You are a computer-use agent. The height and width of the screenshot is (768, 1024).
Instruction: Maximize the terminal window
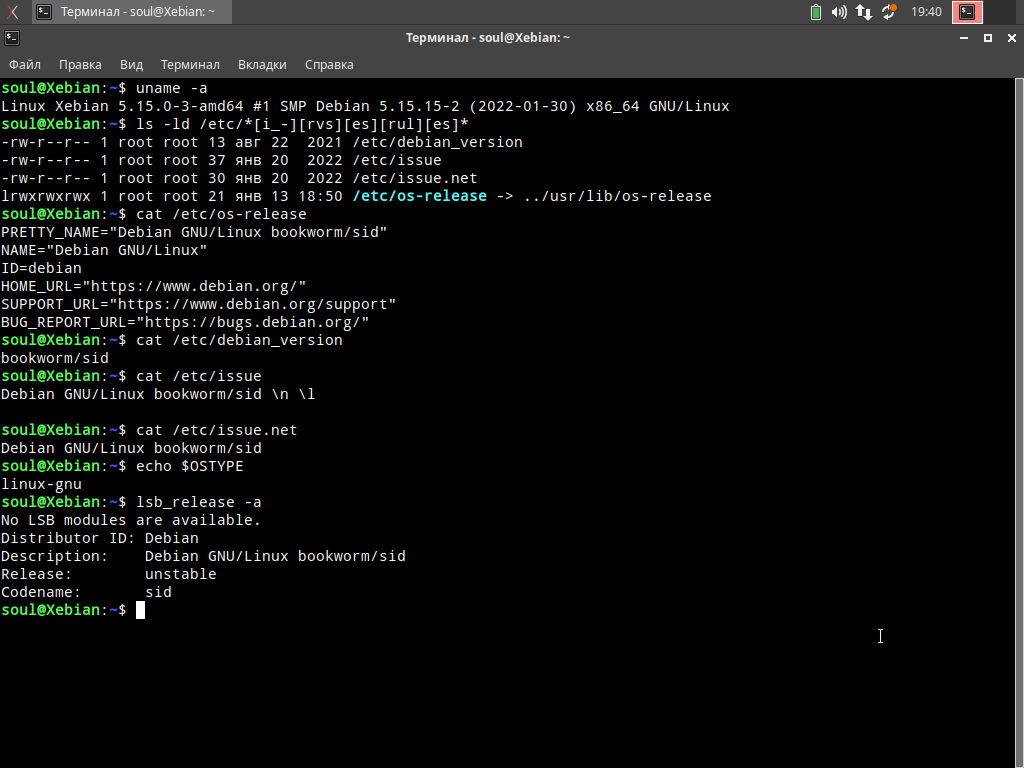coord(988,38)
